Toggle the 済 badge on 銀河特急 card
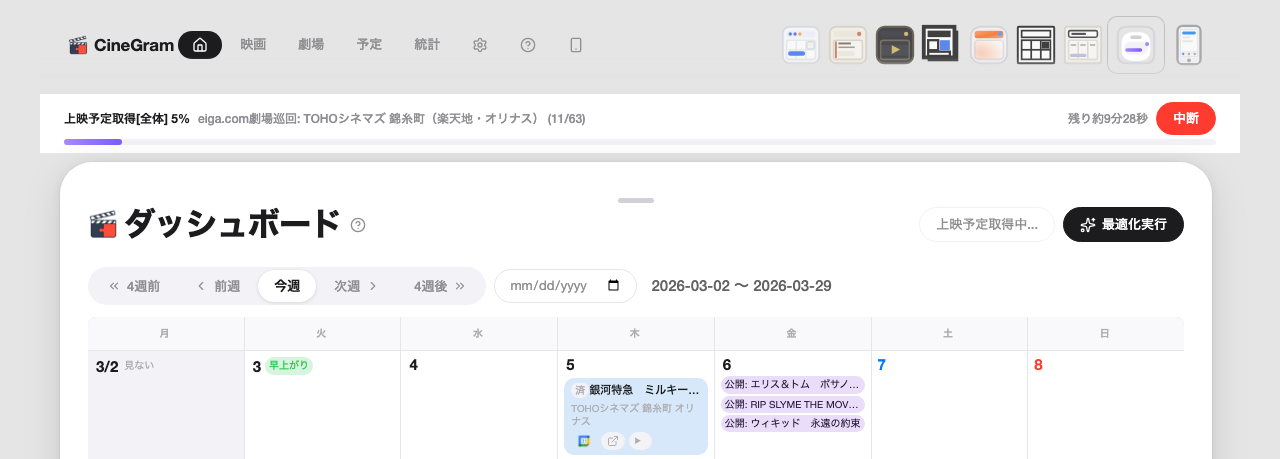This screenshot has height=459, width=1280. tap(579, 390)
